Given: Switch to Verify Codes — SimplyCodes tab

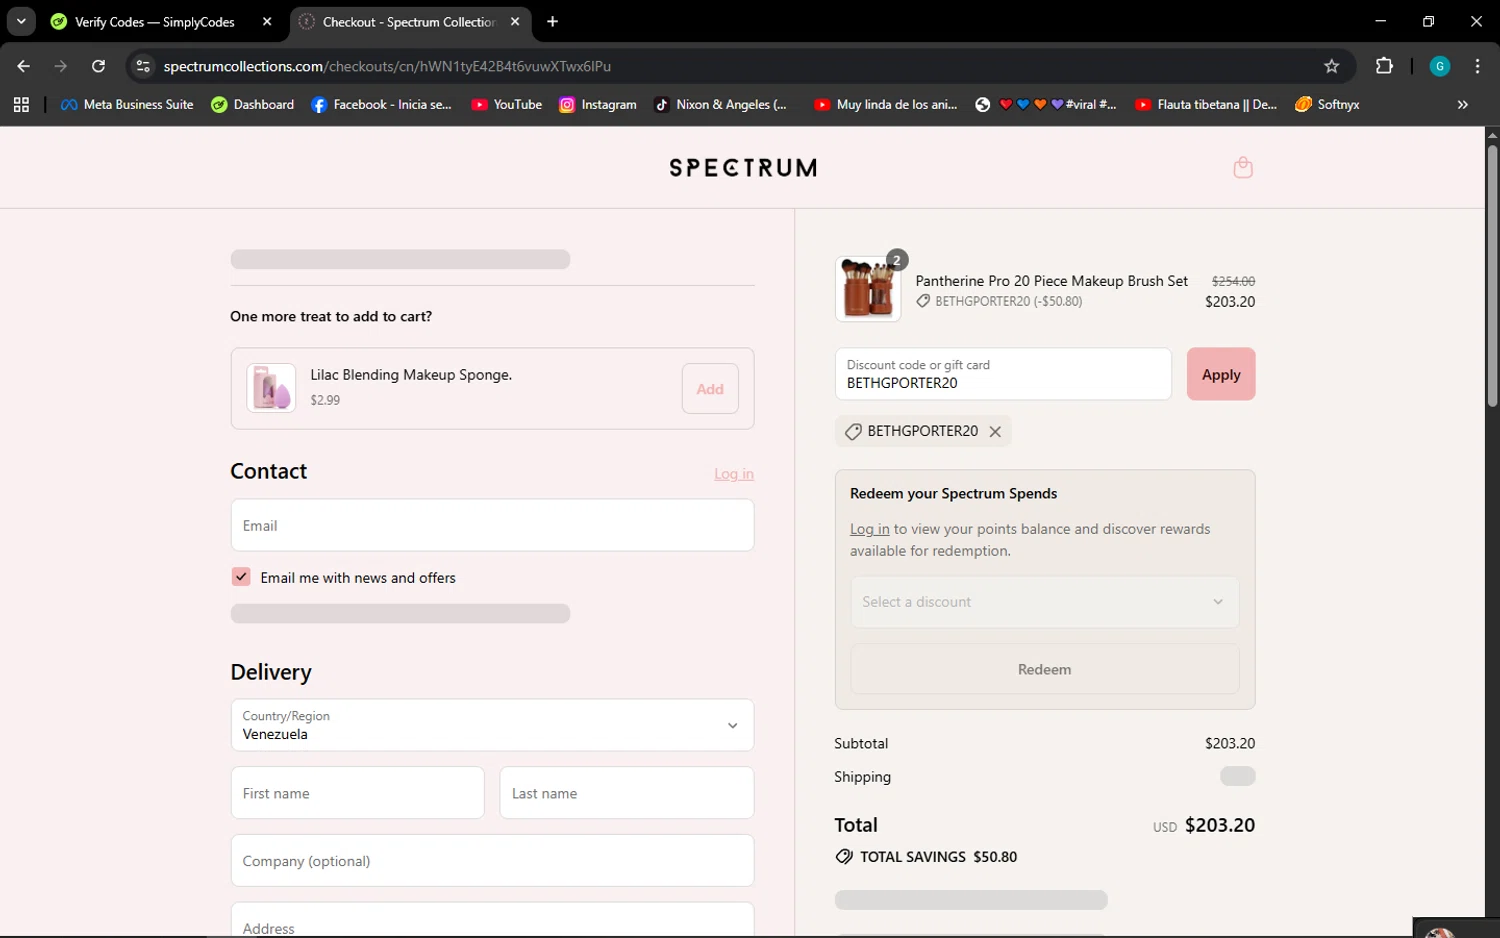Looking at the screenshot, I should pyautogui.click(x=156, y=21).
